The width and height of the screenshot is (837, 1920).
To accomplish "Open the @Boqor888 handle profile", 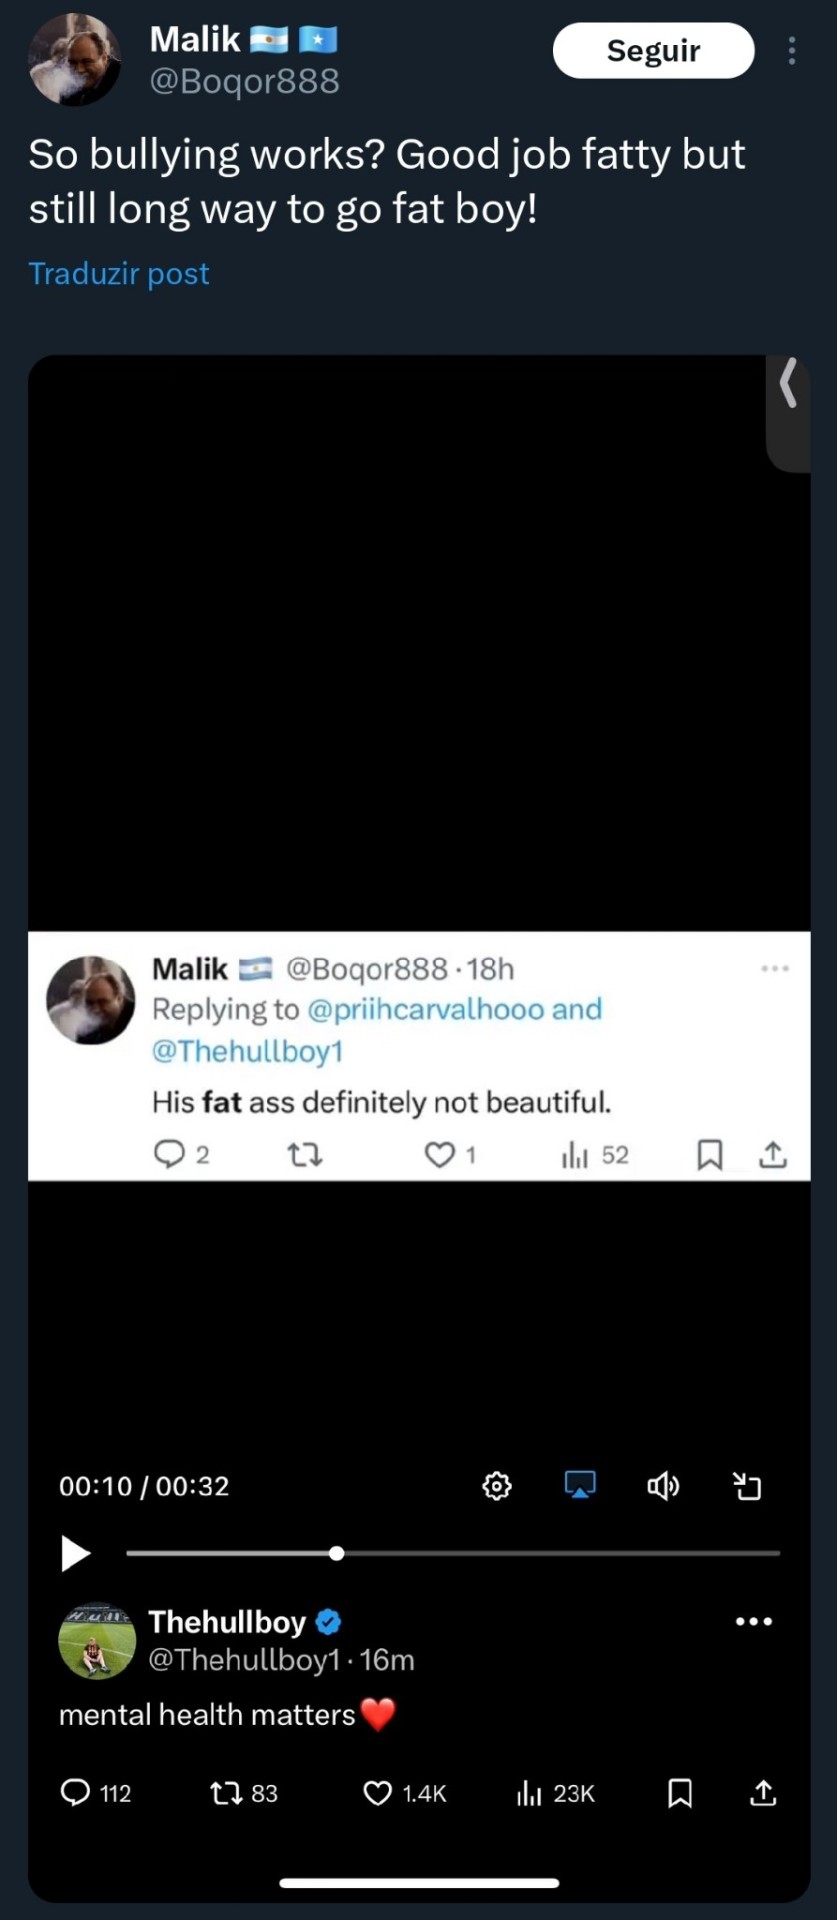I will (244, 81).
